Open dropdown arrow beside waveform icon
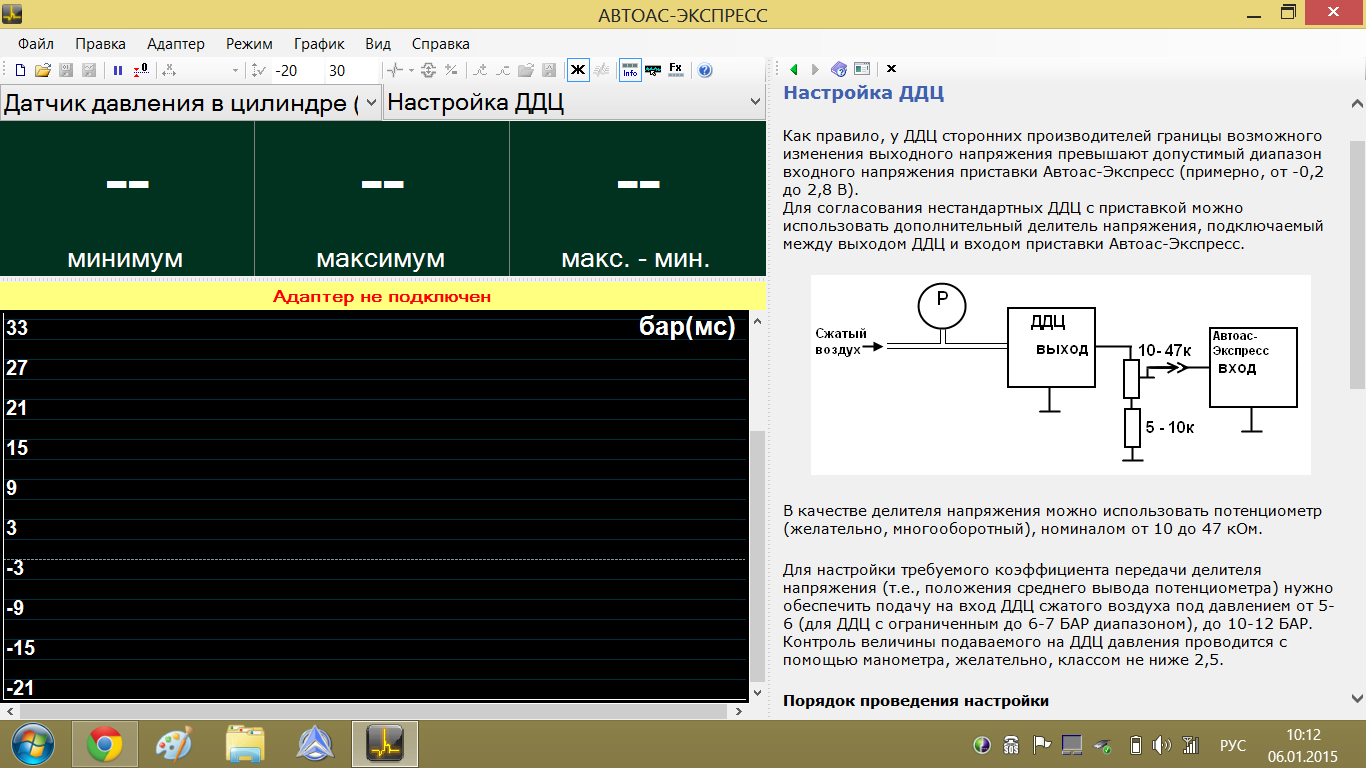 pos(410,71)
